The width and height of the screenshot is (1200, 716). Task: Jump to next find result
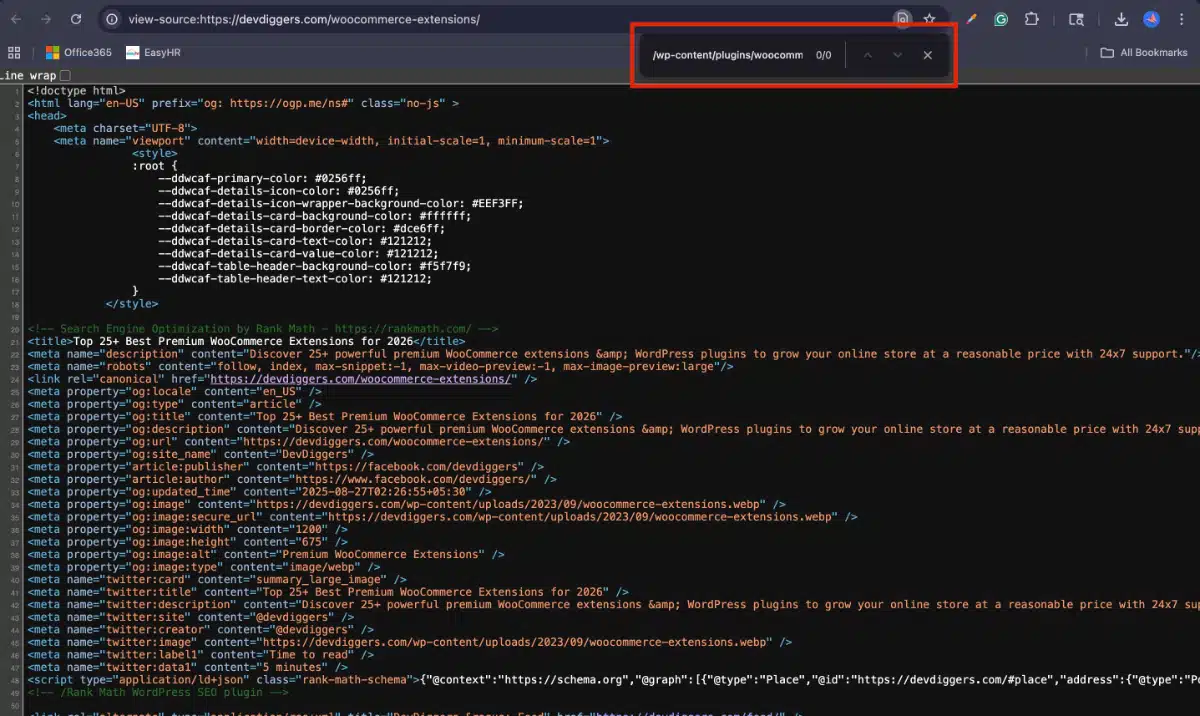897,55
